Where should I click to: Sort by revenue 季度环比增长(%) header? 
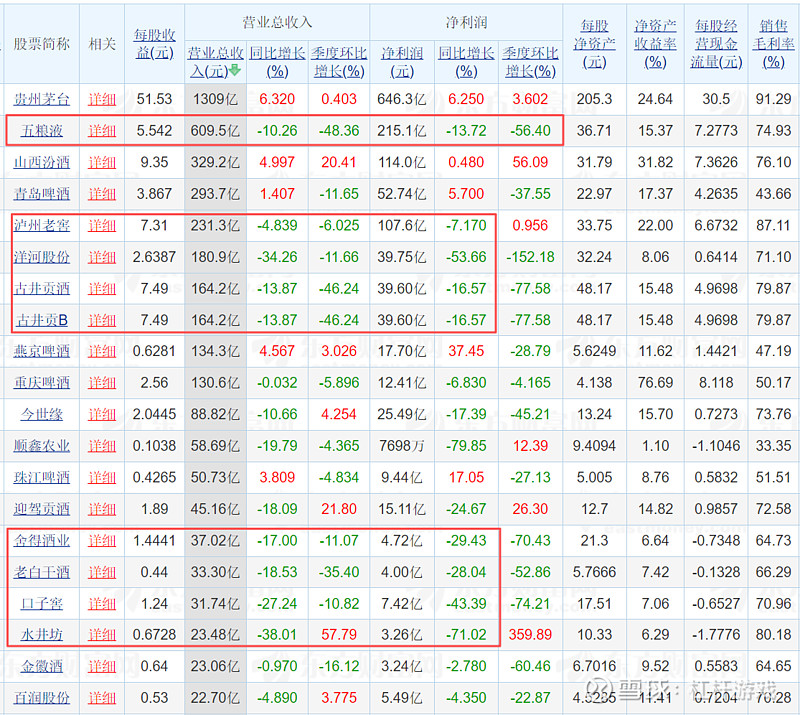click(339, 62)
